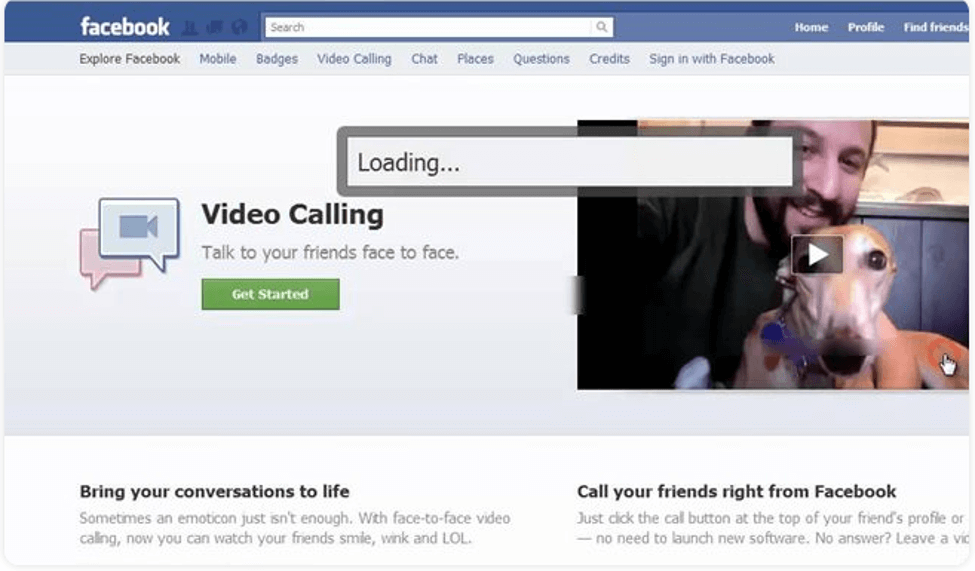975x571 pixels.
Task: Open notifications globe icon in header
Action: (x=239, y=27)
